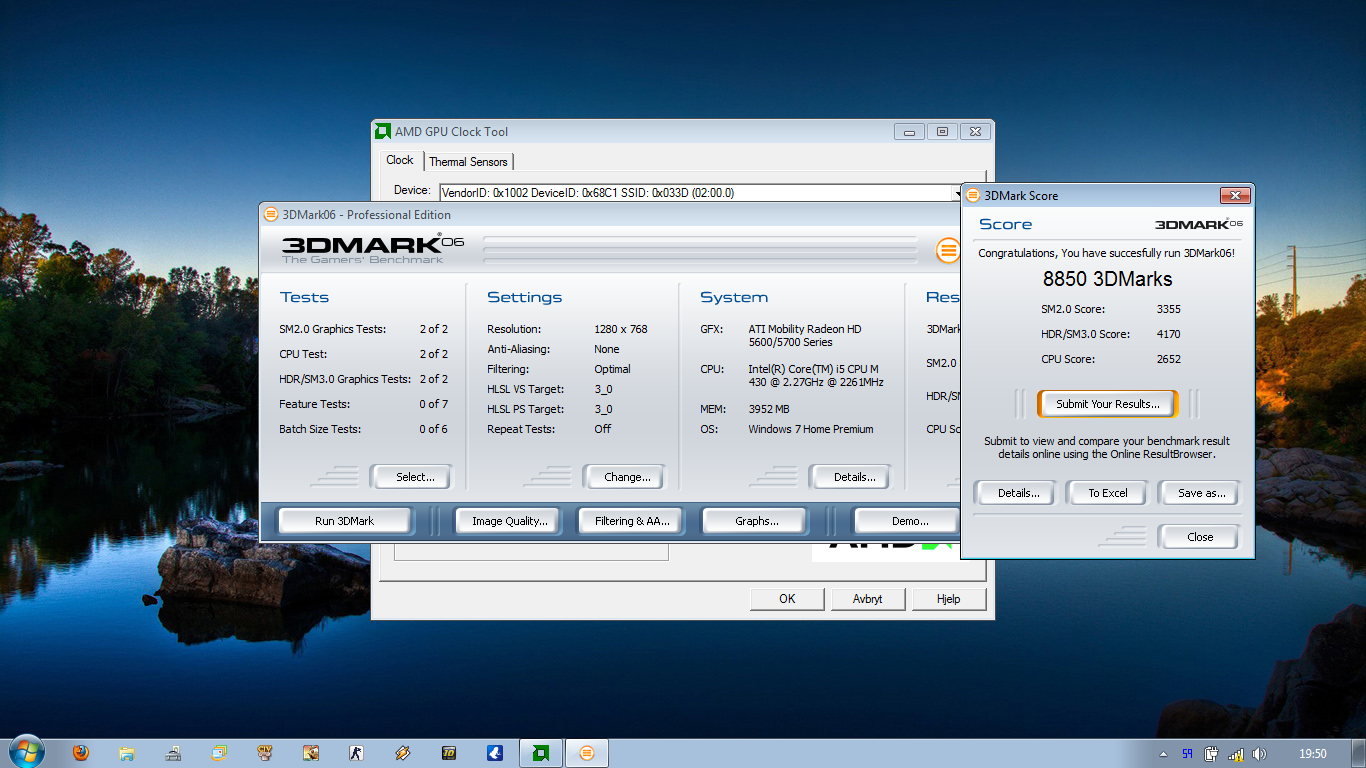Minimize the AMD GPU Clock Tool window
1366x768 pixels.
pyautogui.click(x=909, y=131)
